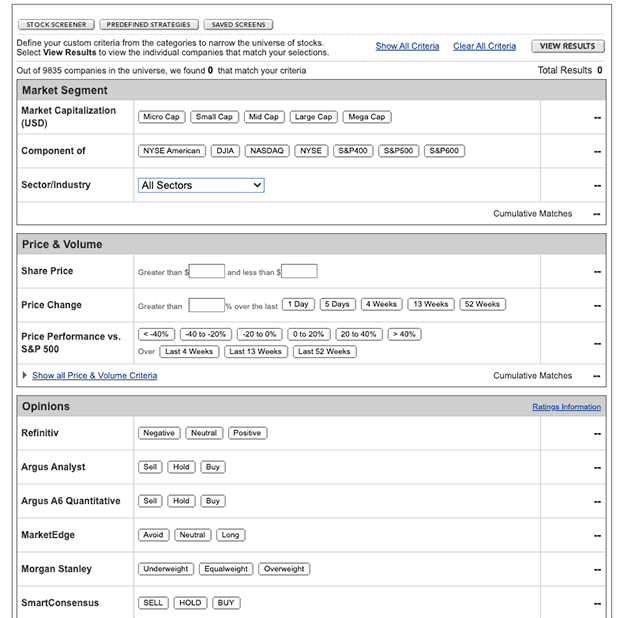Image resolution: width=624 pixels, height=618 pixels.
Task: Type in the Share Price greater-than field
Action: pyautogui.click(x=207, y=271)
